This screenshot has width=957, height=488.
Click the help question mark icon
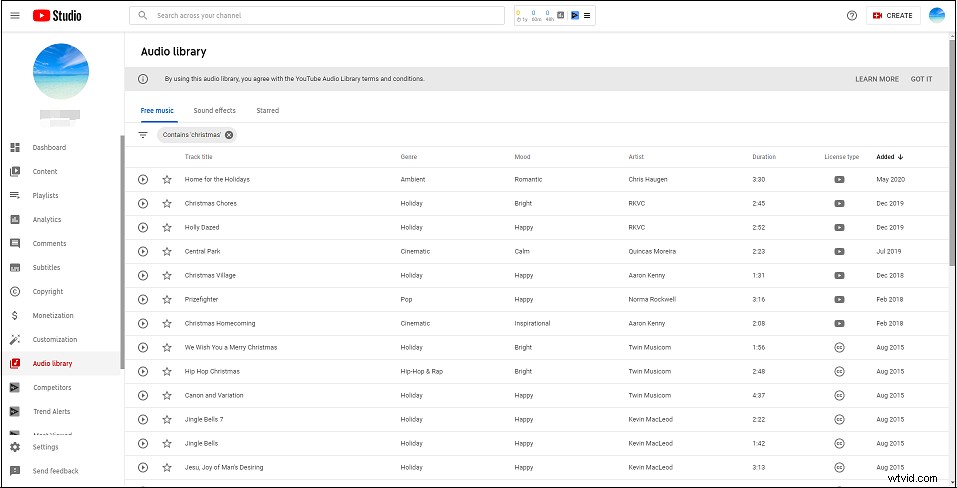pos(851,15)
